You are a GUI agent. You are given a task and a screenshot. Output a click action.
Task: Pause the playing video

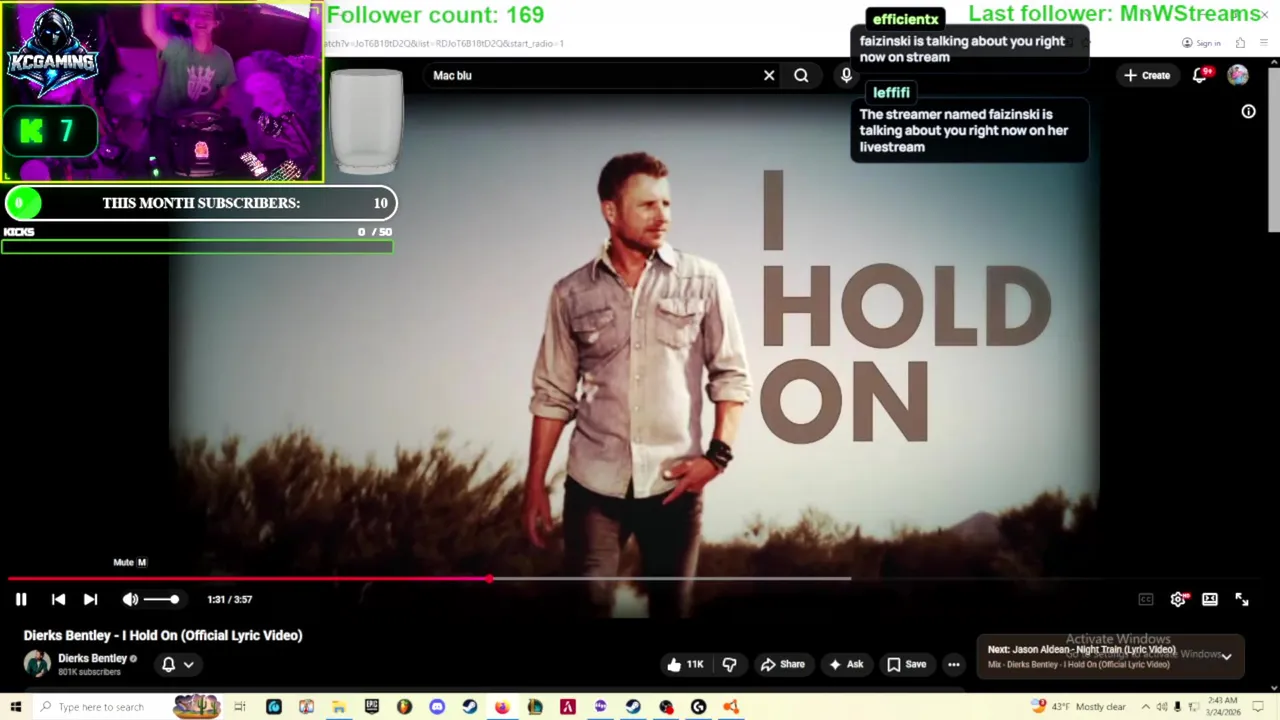[x=21, y=599]
